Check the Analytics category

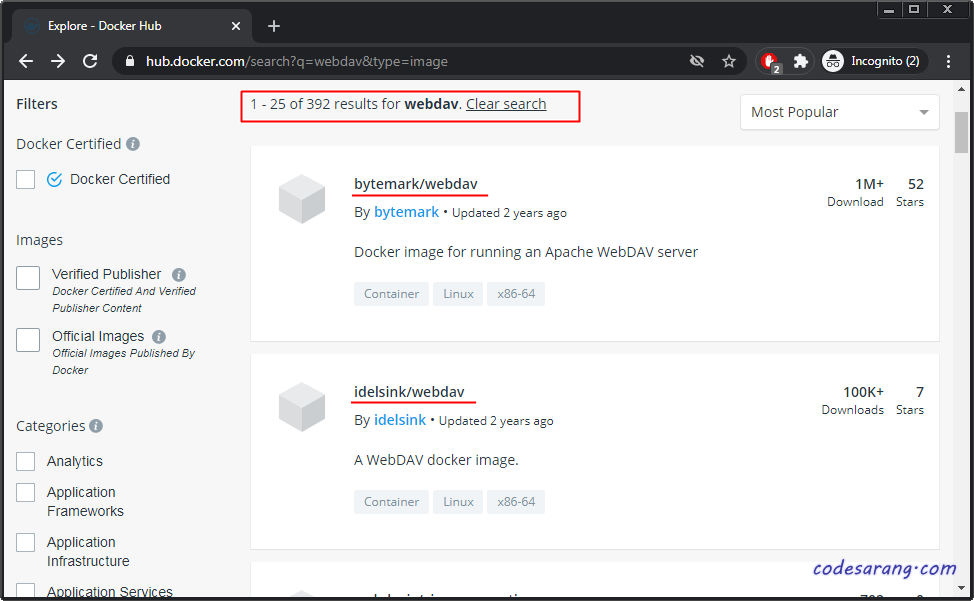[x=25, y=461]
